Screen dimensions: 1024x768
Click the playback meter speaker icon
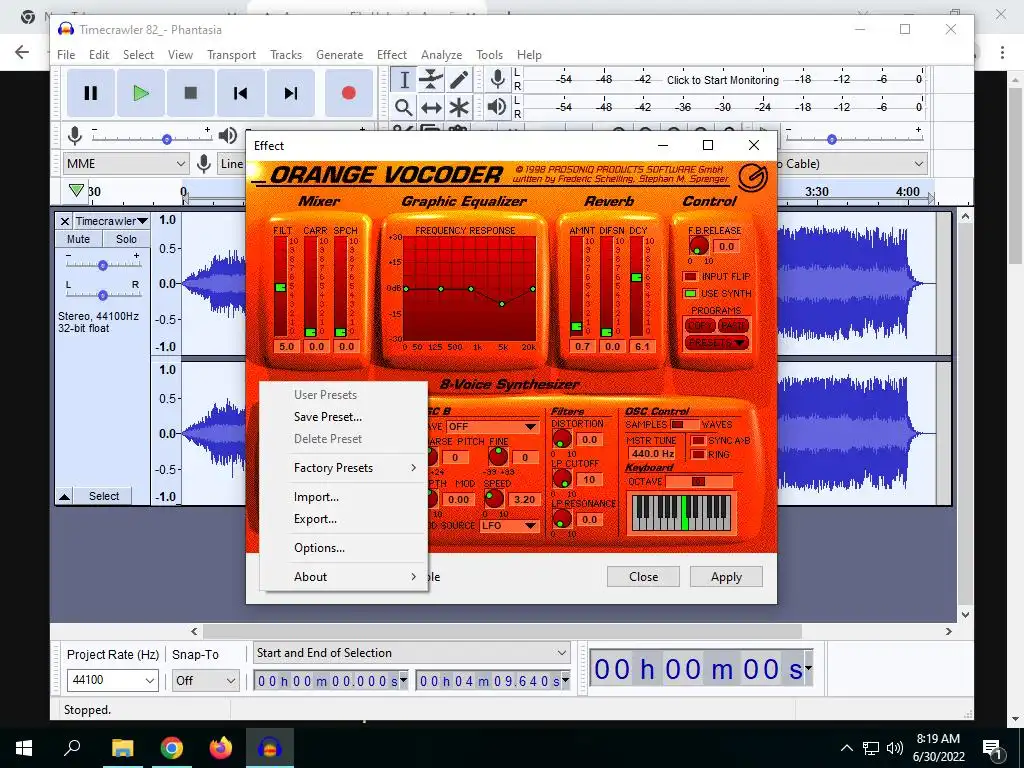pyautogui.click(x=498, y=106)
